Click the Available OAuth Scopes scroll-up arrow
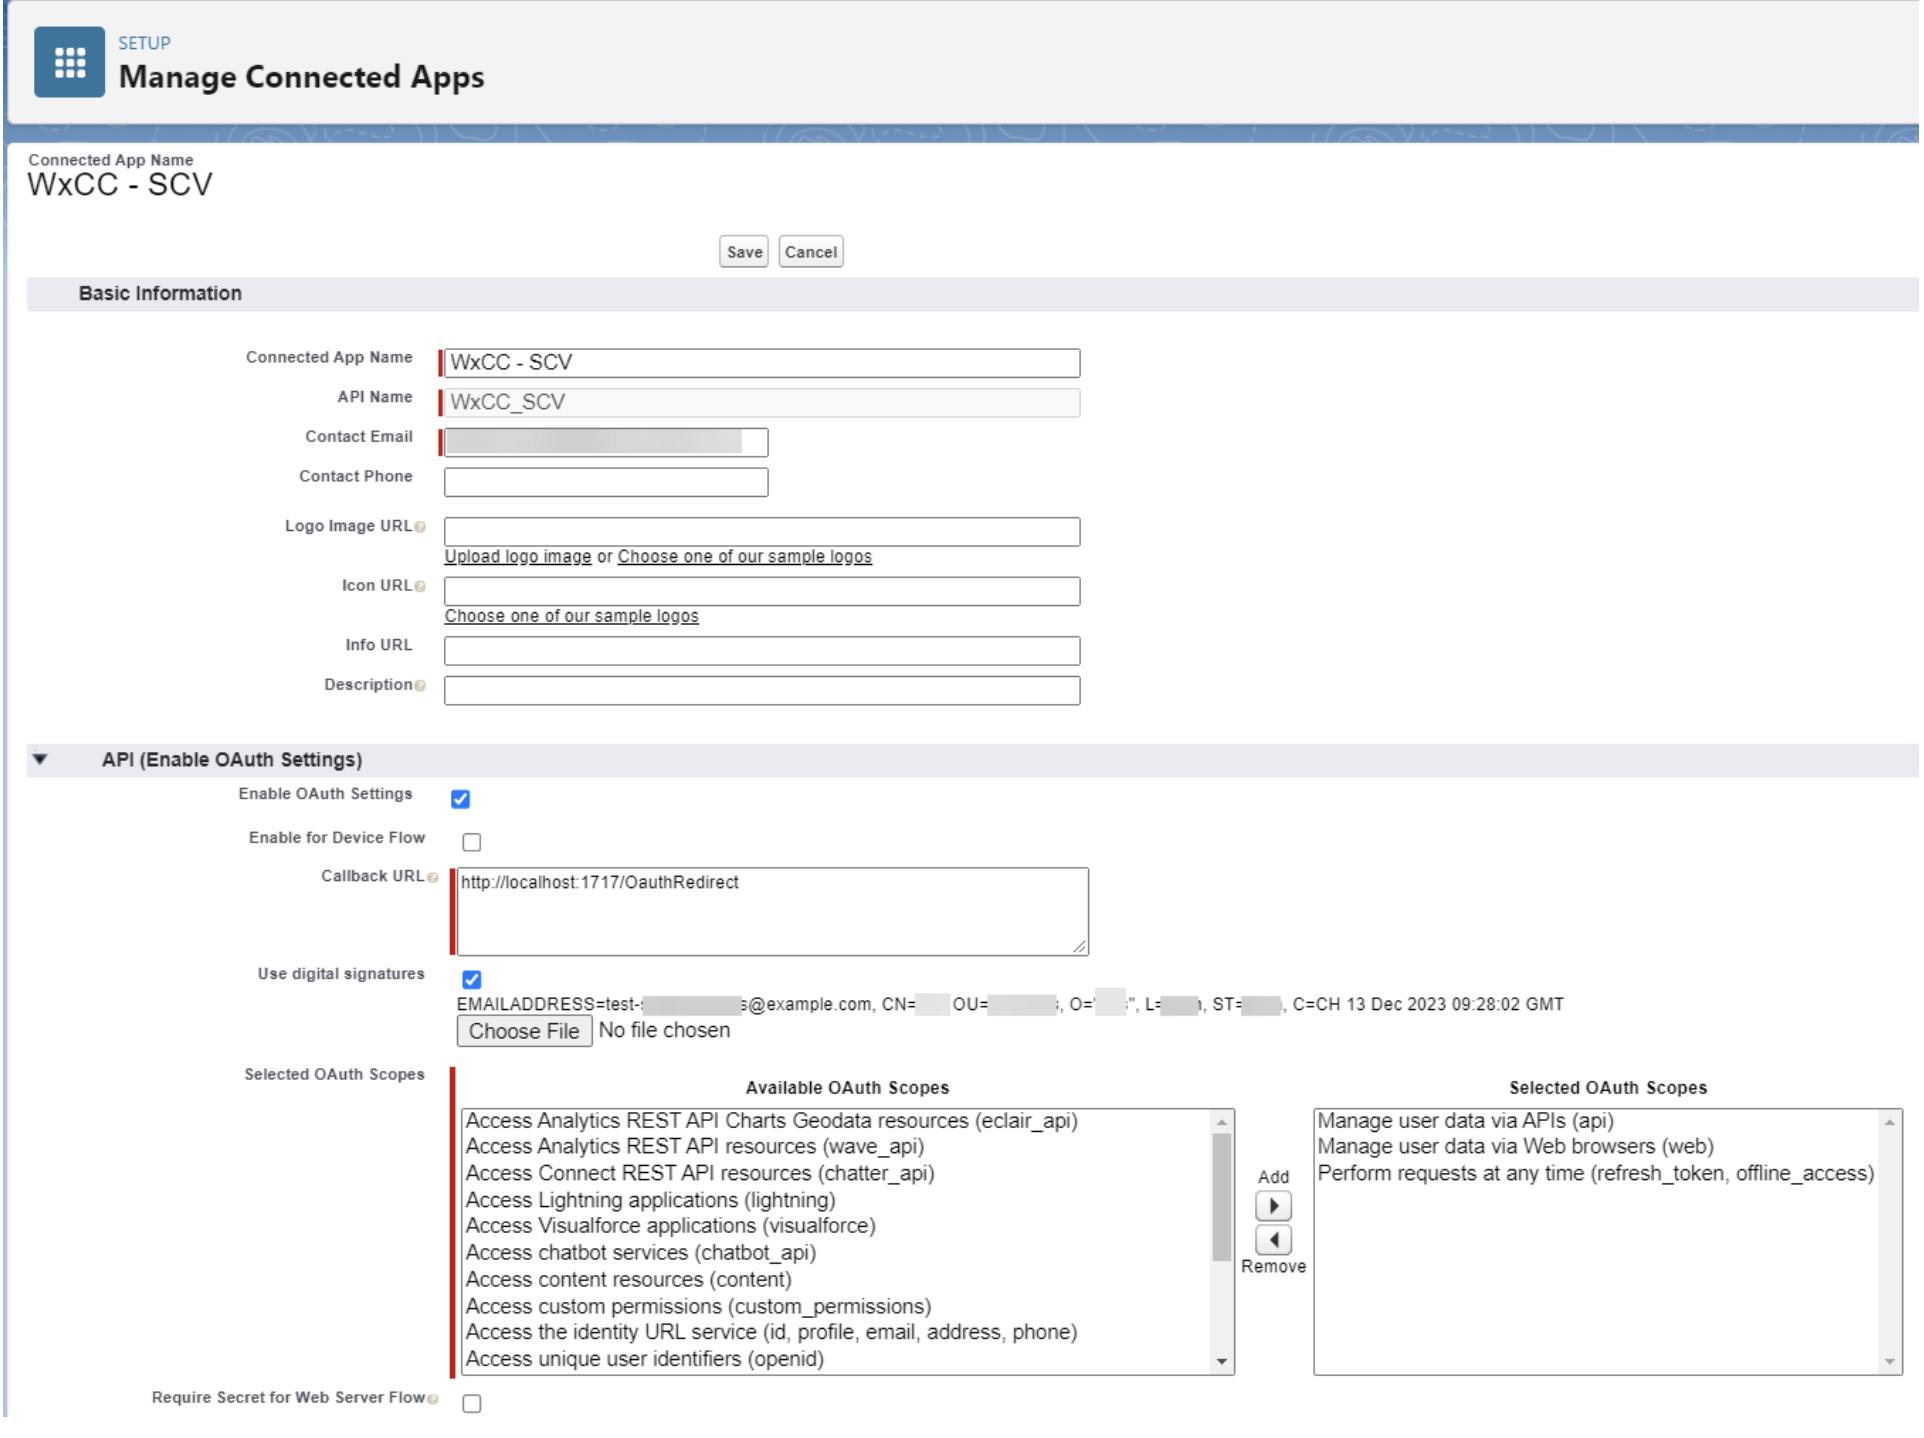The width and height of the screenshot is (1924, 1438). click(1224, 1124)
